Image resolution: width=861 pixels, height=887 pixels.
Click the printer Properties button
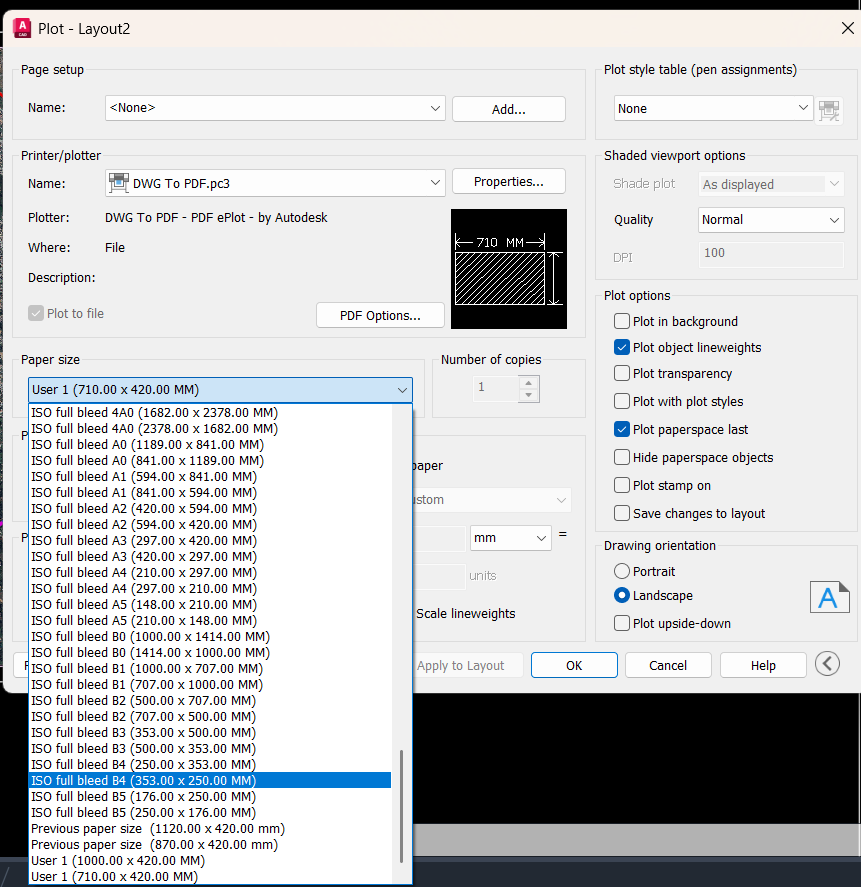click(x=508, y=182)
